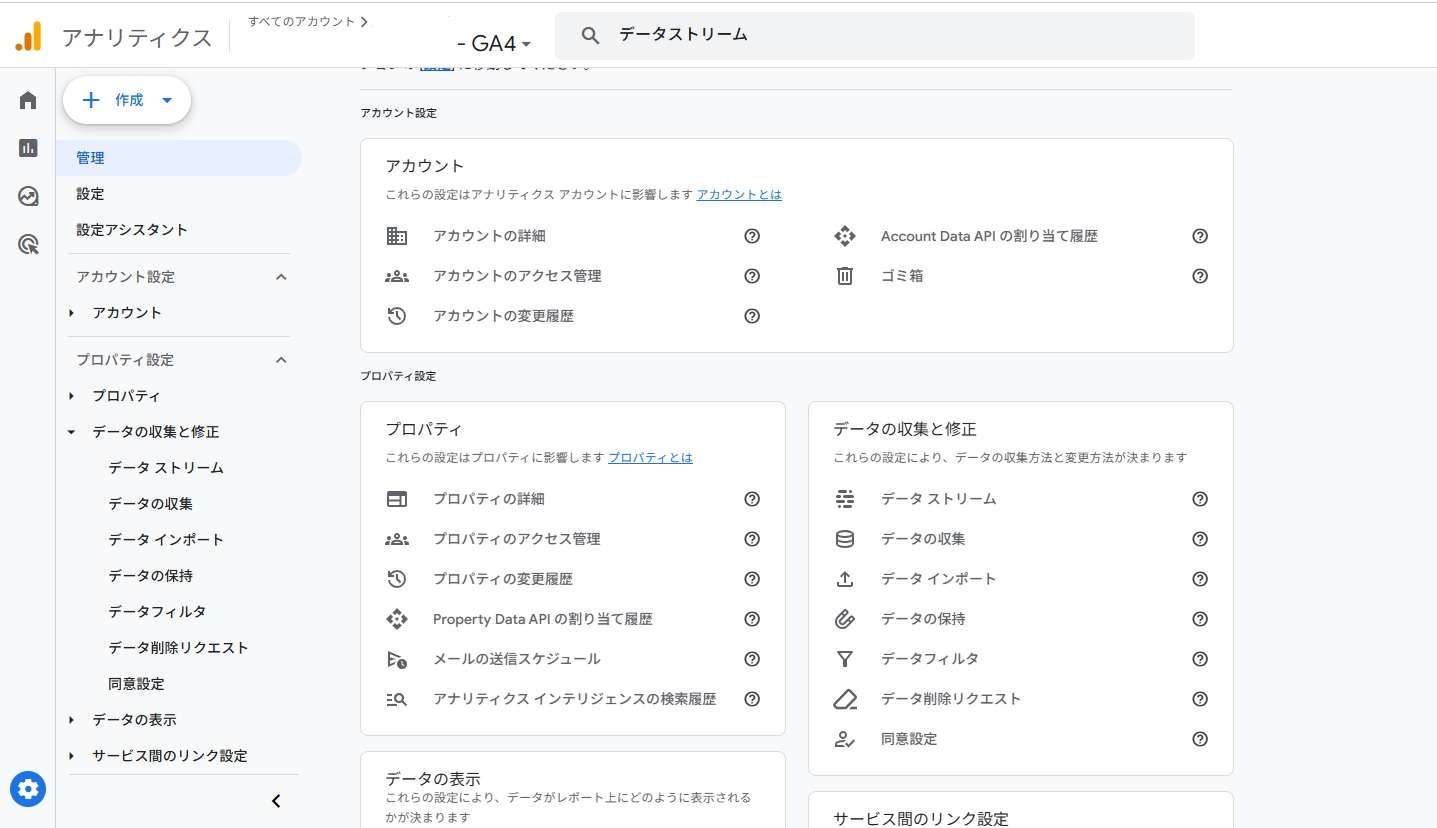The height and width of the screenshot is (828, 1437).
Task: Click help icon for メールの送信スケジュール
Action: (x=752, y=659)
